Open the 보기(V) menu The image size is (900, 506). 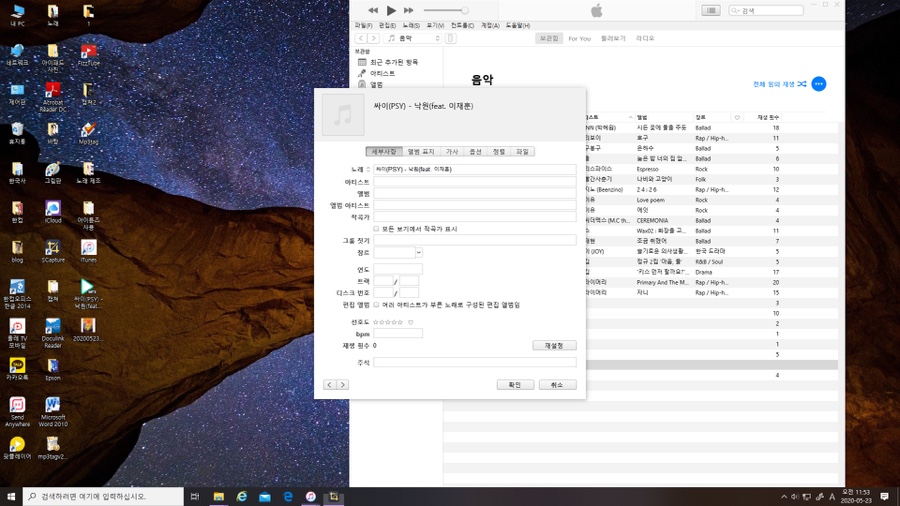tap(435, 25)
